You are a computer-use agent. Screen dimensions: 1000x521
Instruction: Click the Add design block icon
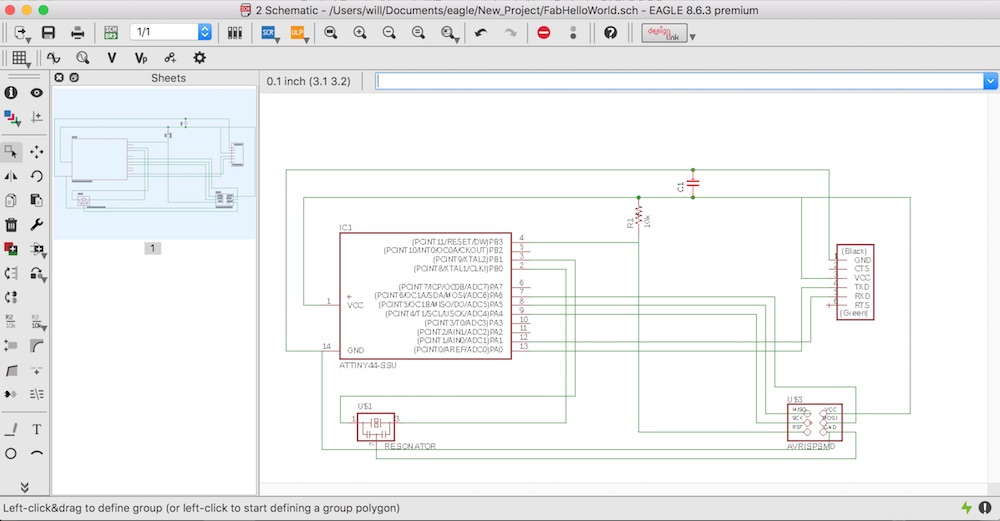(x=38, y=249)
